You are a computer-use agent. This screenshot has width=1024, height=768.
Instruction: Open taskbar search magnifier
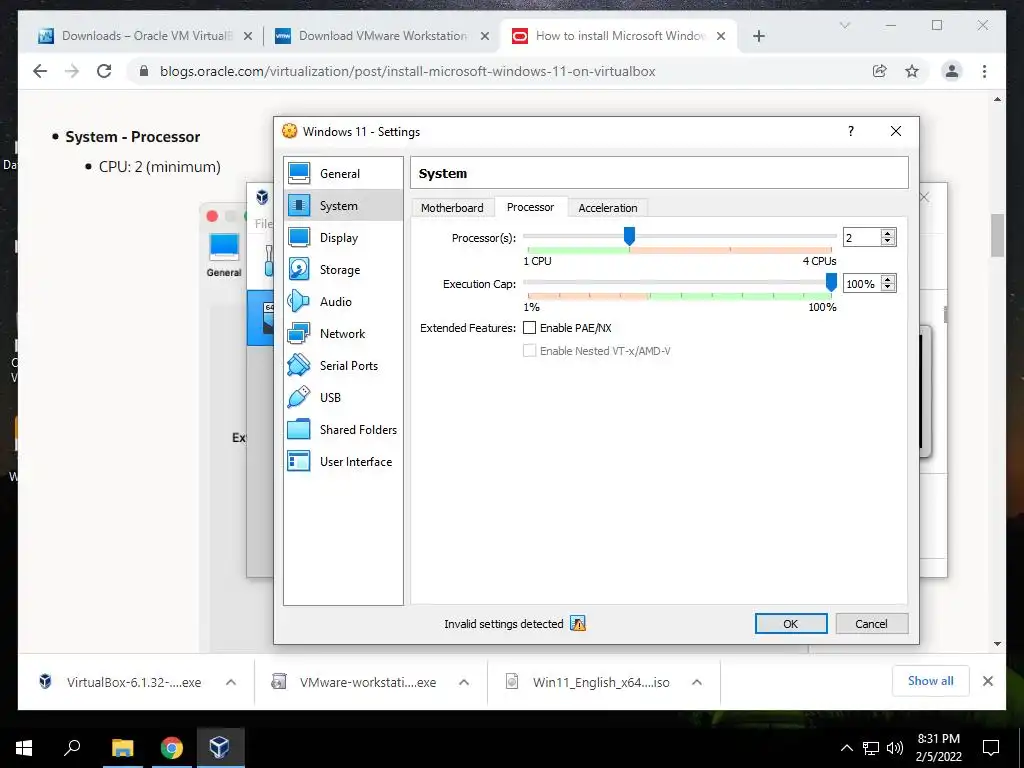(x=72, y=748)
